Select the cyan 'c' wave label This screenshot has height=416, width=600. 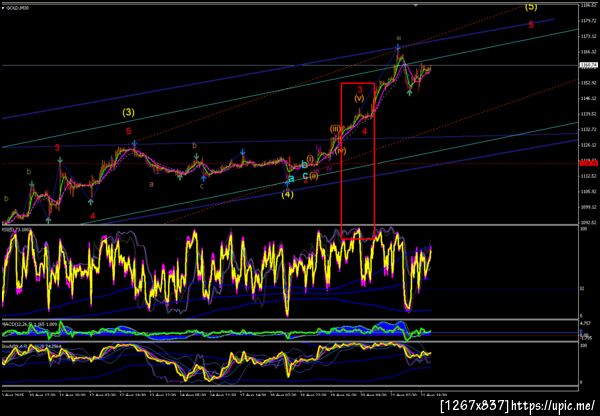[x=305, y=176]
